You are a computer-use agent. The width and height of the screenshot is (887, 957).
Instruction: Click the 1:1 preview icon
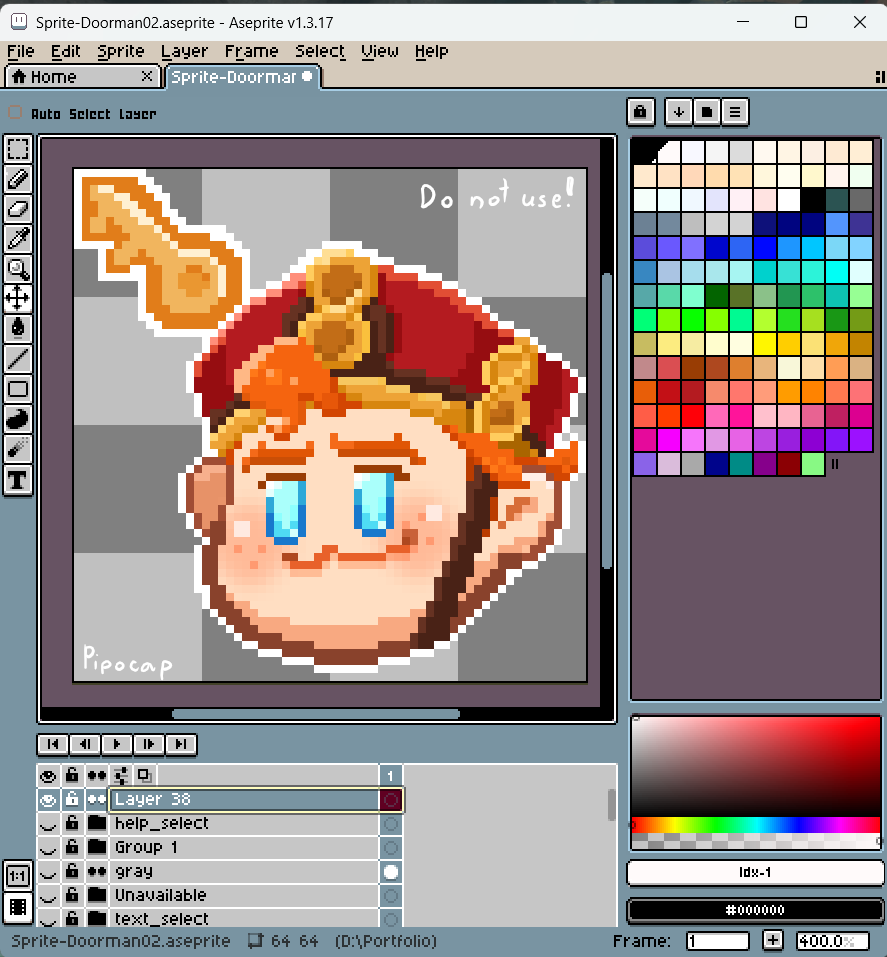(18, 876)
